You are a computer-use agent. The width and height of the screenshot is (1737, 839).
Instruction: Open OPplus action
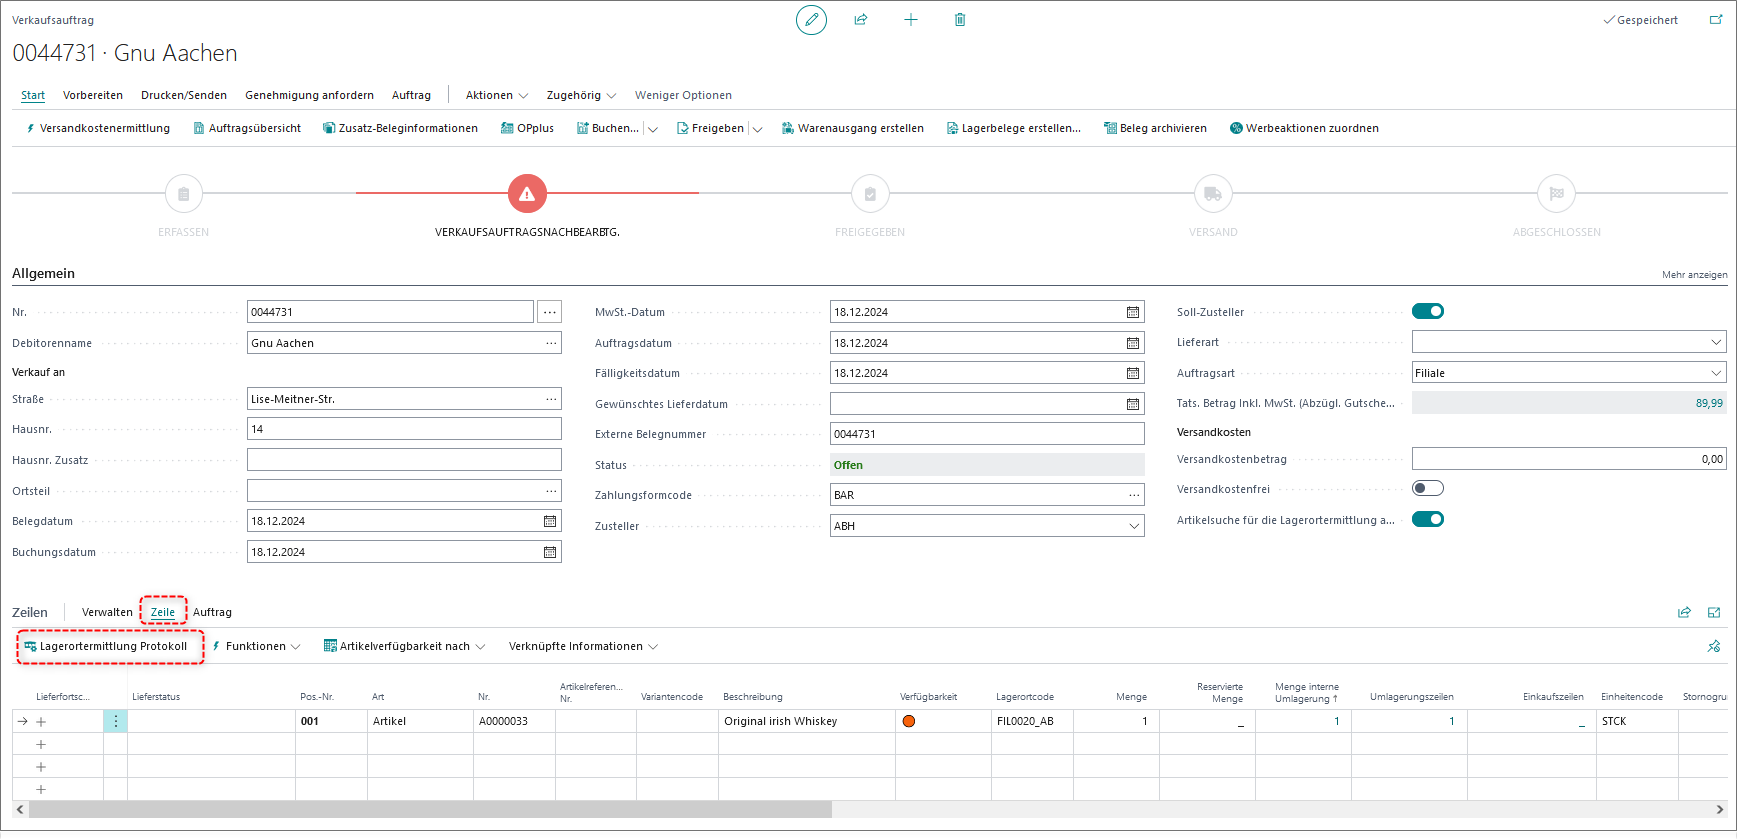coord(527,128)
